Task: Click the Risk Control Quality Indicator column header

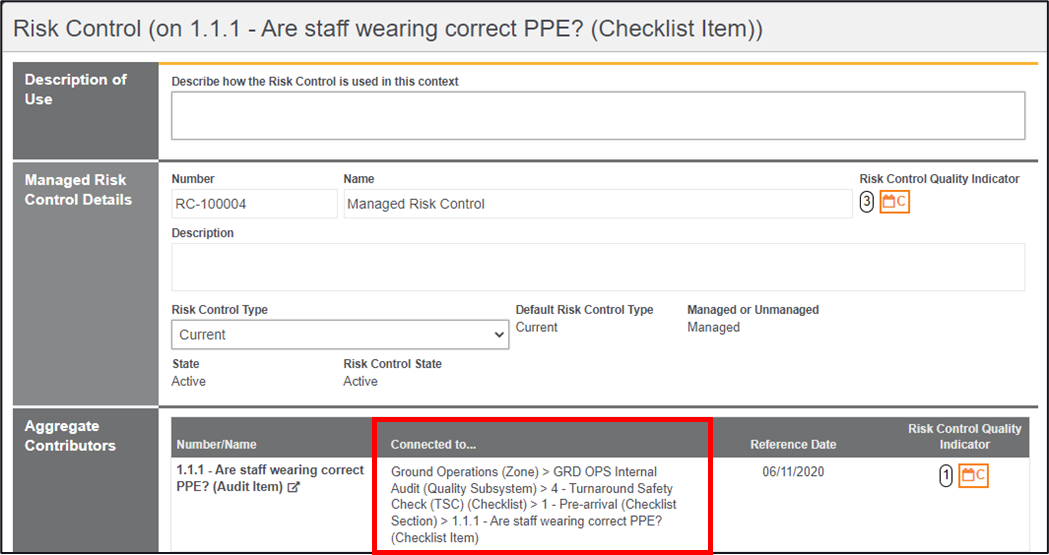Action: tap(964, 436)
